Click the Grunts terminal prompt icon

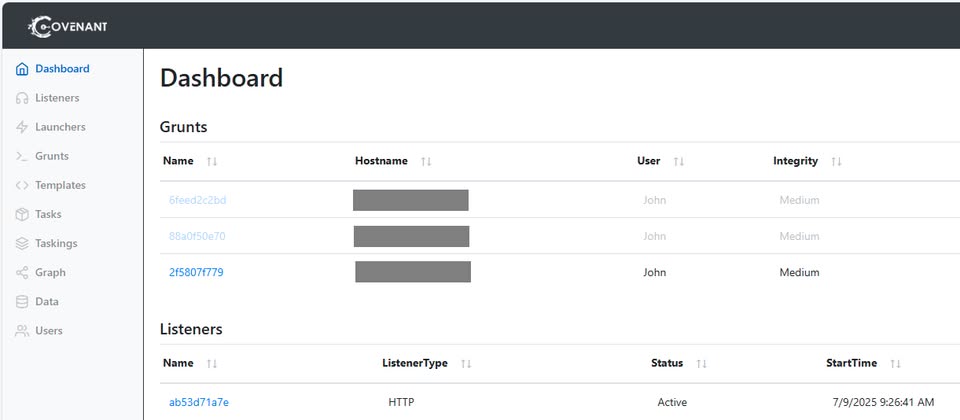[22, 156]
